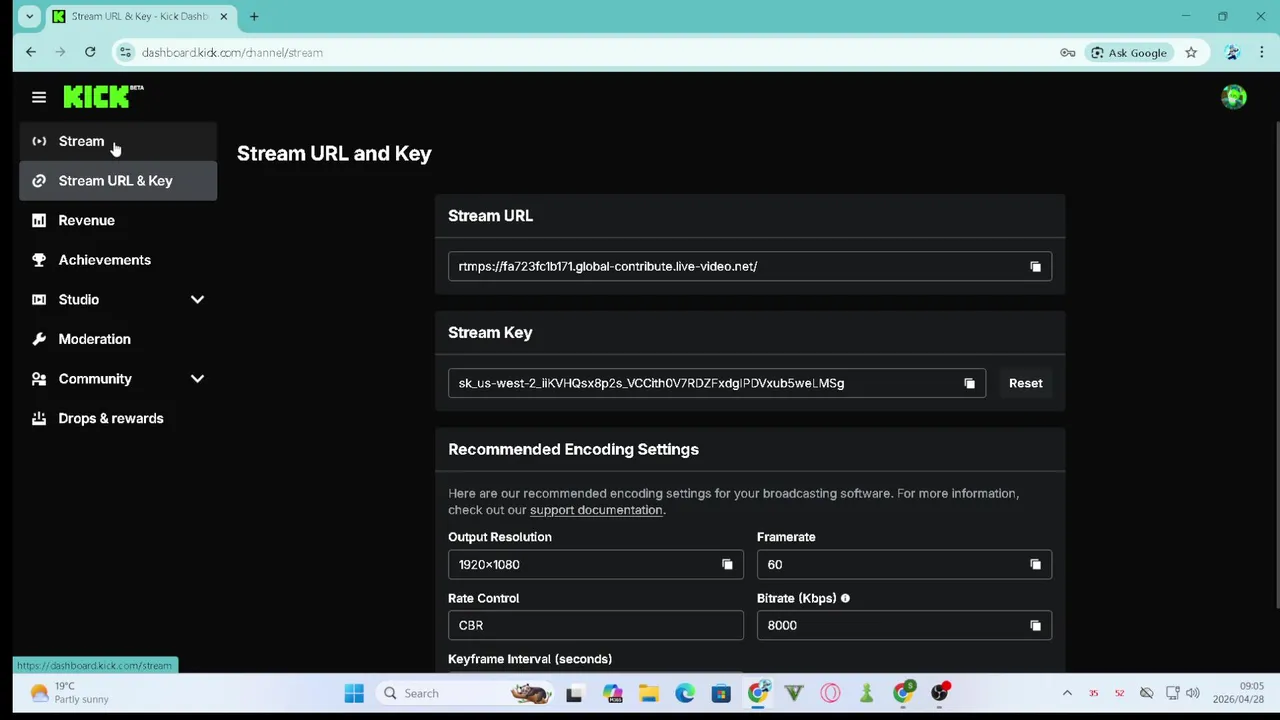This screenshot has width=1280, height=720.
Task: Open the hamburger sidebar menu
Action: pyautogui.click(x=39, y=97)
